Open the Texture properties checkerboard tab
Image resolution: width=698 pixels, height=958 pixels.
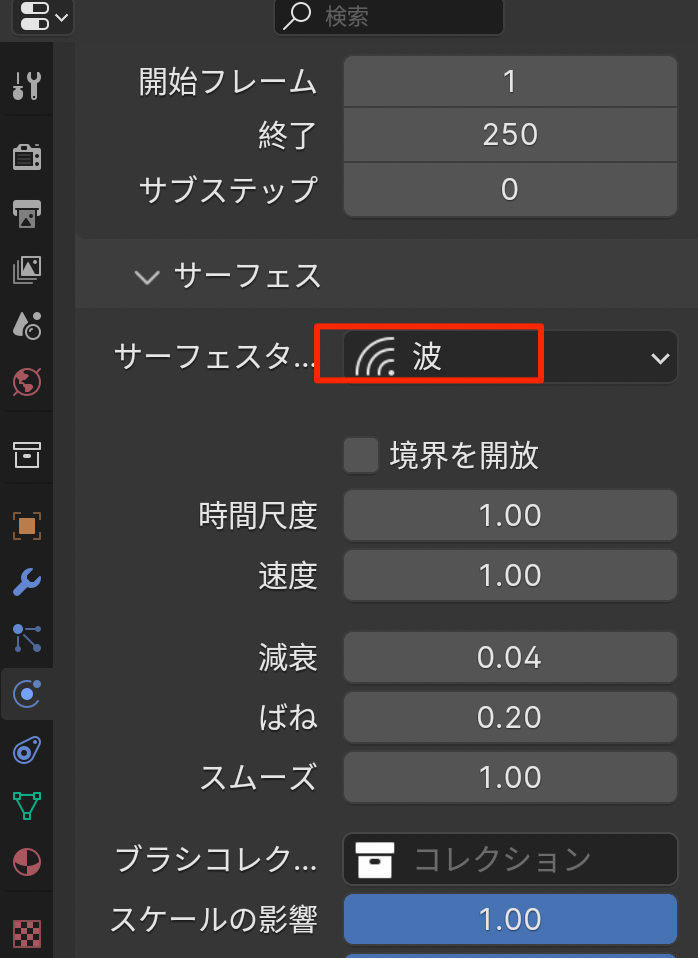click(26, 931)
